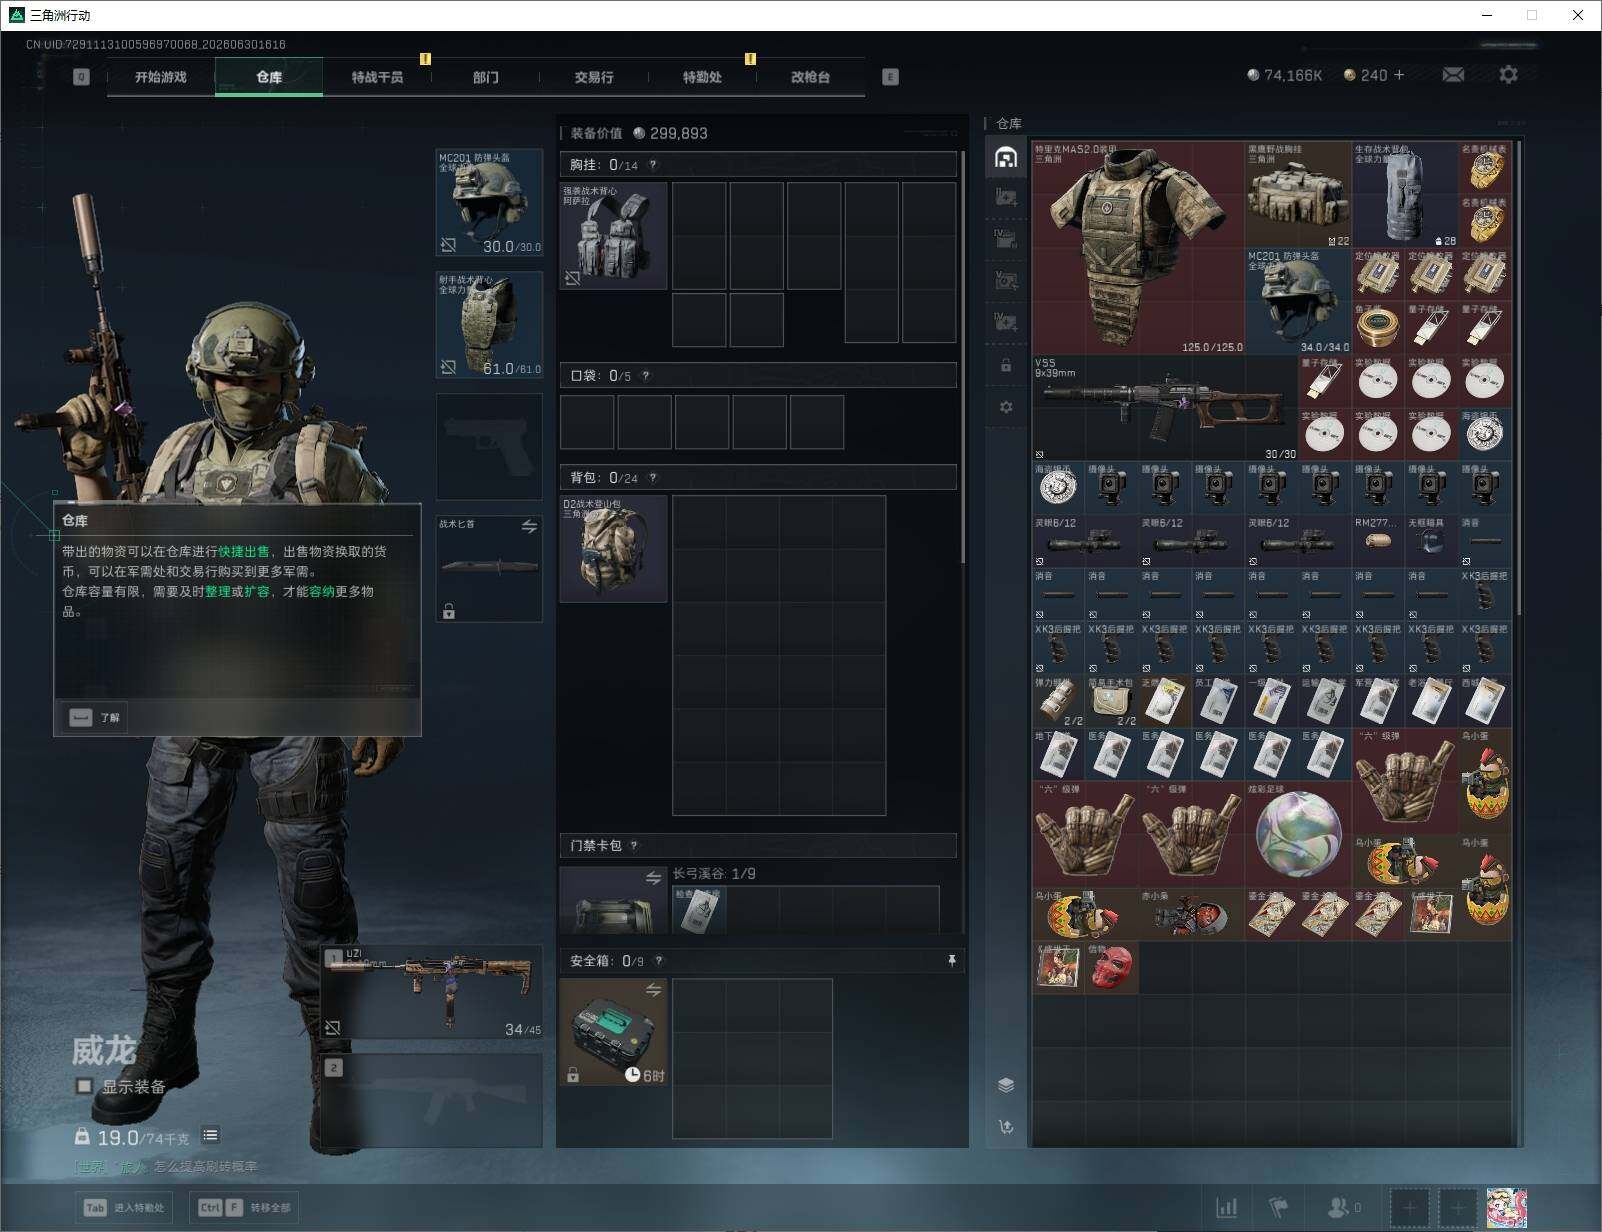Click the warehouse lock icon in sidebar

1006,365
